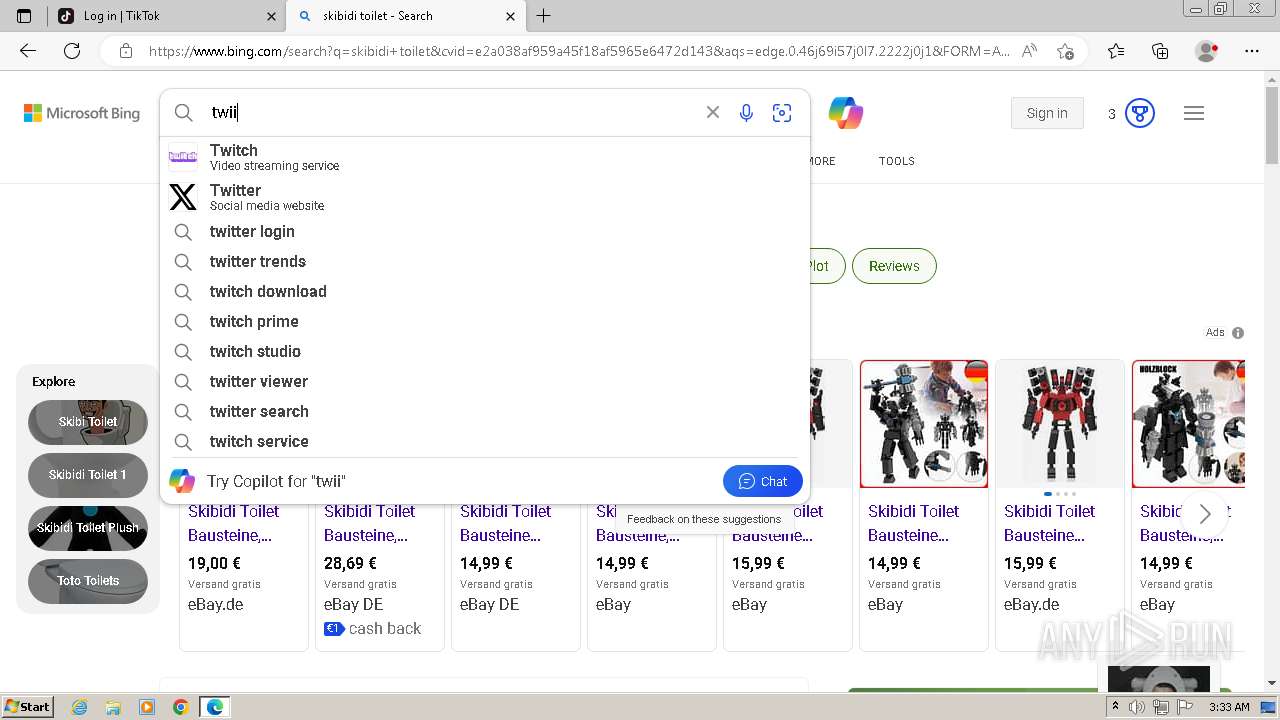Open Skibidi Toilet Plush explore tile

[x=88, y=528]
